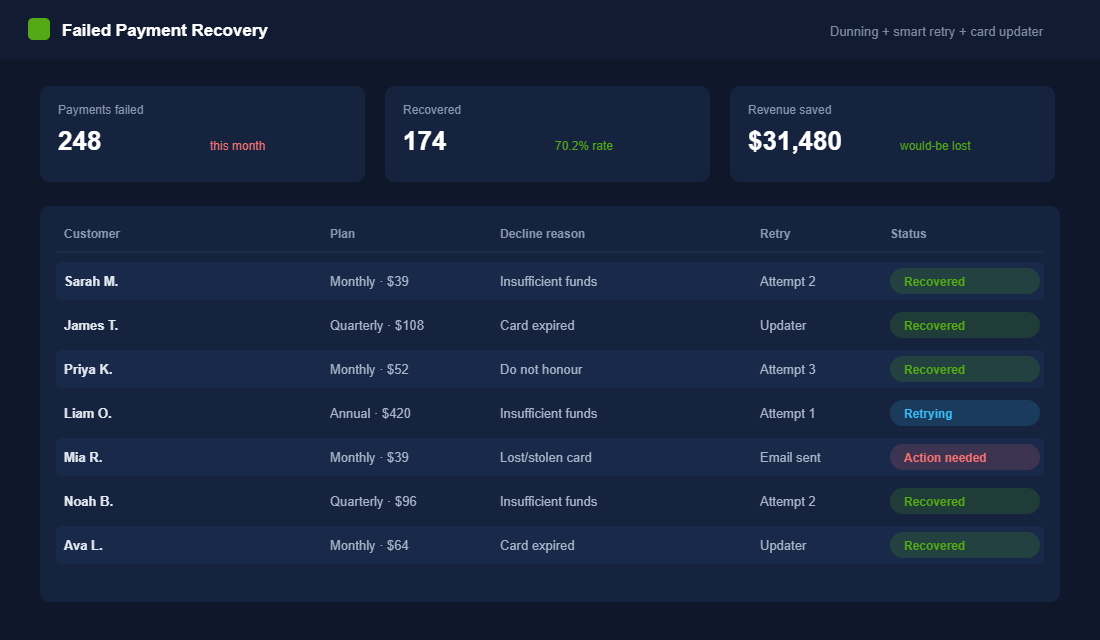Click the Customer column header
This screenshot has height=640, width=1100.
coord(92,234)
